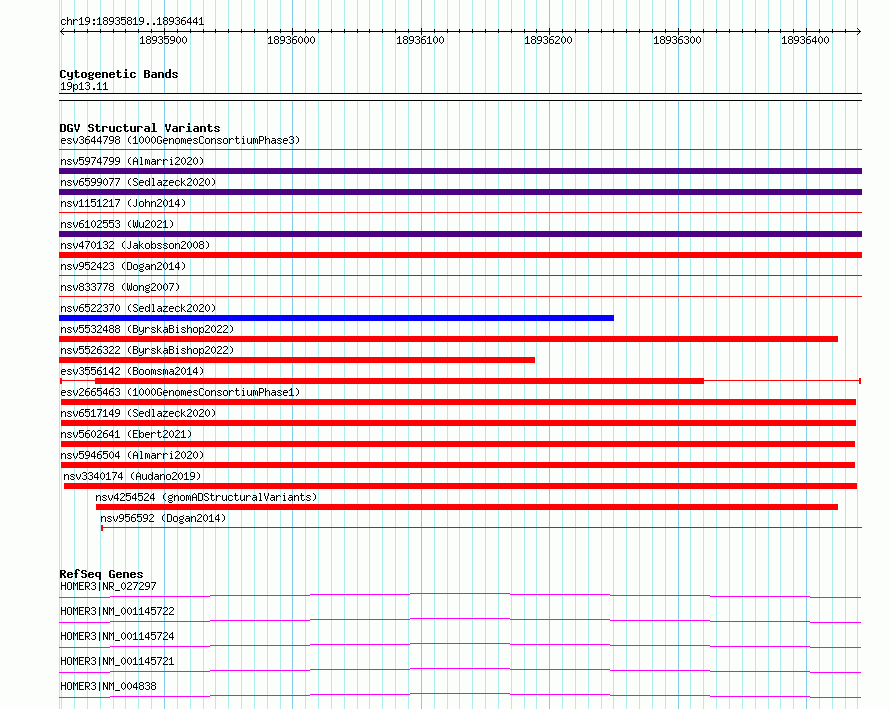This screenshot has height=709, width=890.
Task: Select the HOMER3|NM_004838 transcript label
Action: point(108,686)
